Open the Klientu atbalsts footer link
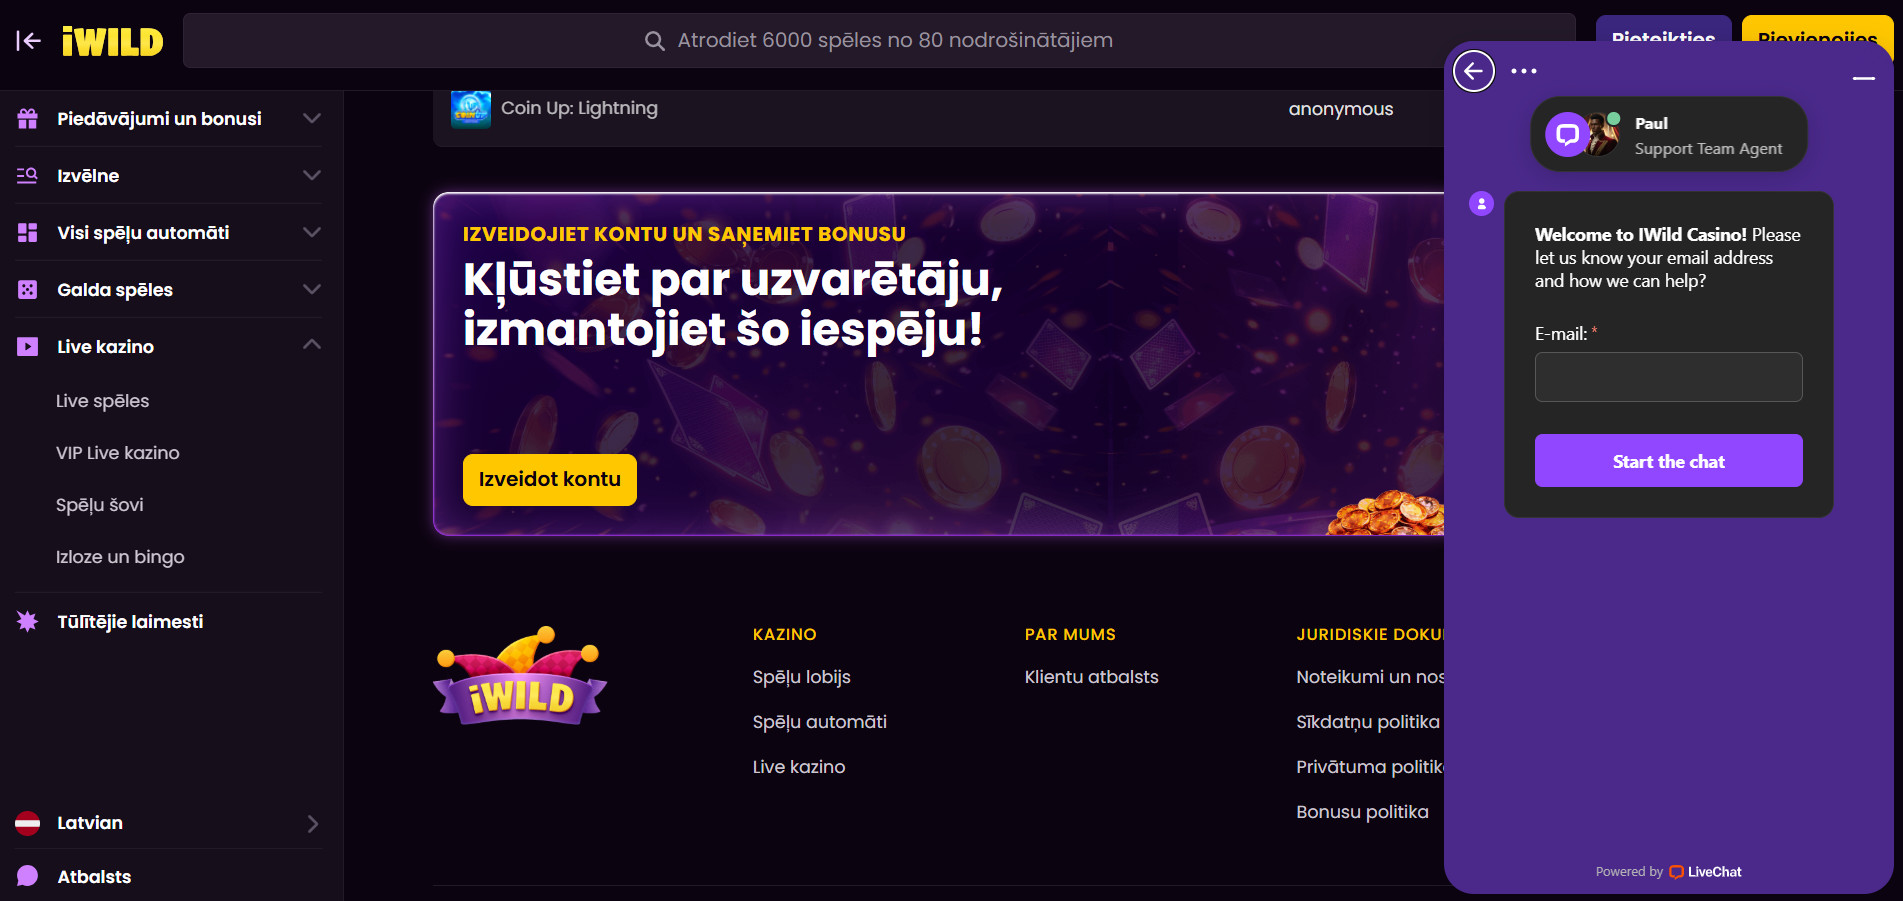 tap(1092, 677)
